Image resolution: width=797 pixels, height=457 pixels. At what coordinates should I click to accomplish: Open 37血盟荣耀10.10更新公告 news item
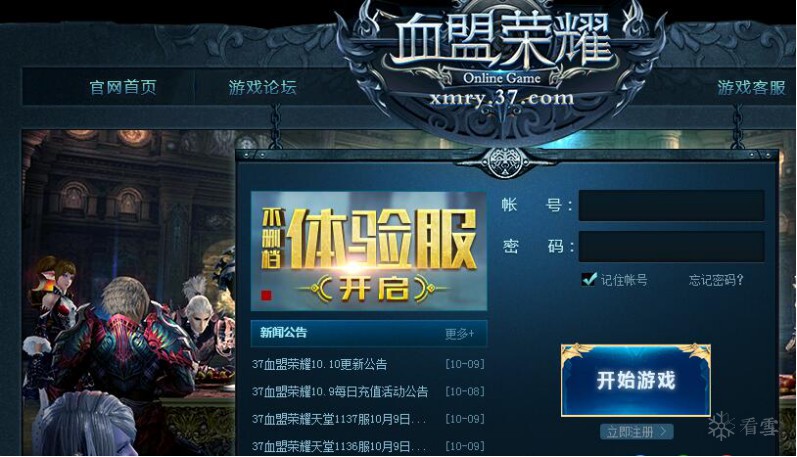pyautogui.click(x=319, y=364)
